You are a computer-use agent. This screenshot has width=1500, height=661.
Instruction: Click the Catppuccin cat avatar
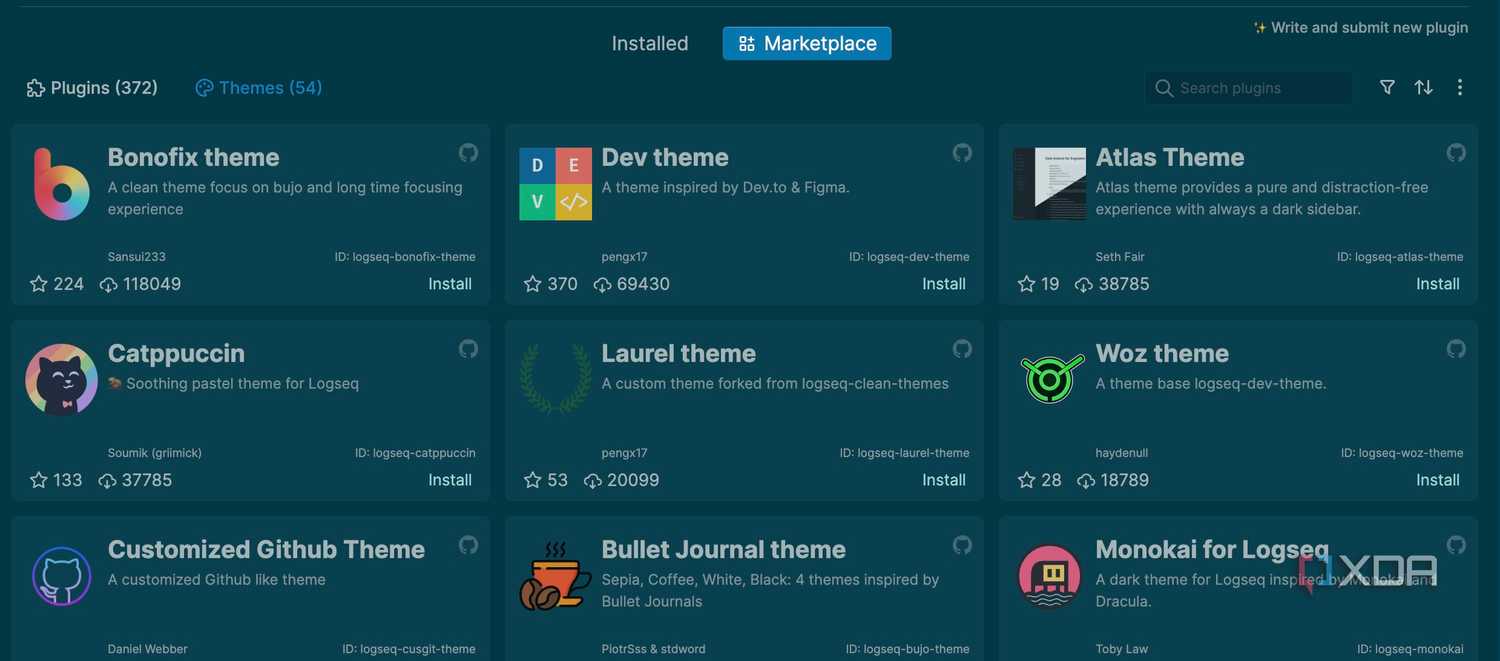pos(61,379)
